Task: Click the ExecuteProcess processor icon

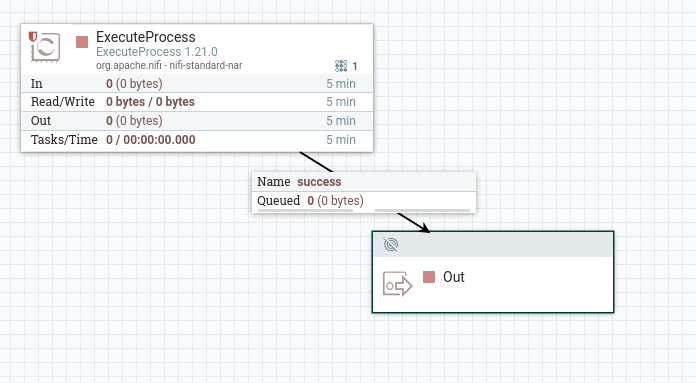Action: point(45,47)
